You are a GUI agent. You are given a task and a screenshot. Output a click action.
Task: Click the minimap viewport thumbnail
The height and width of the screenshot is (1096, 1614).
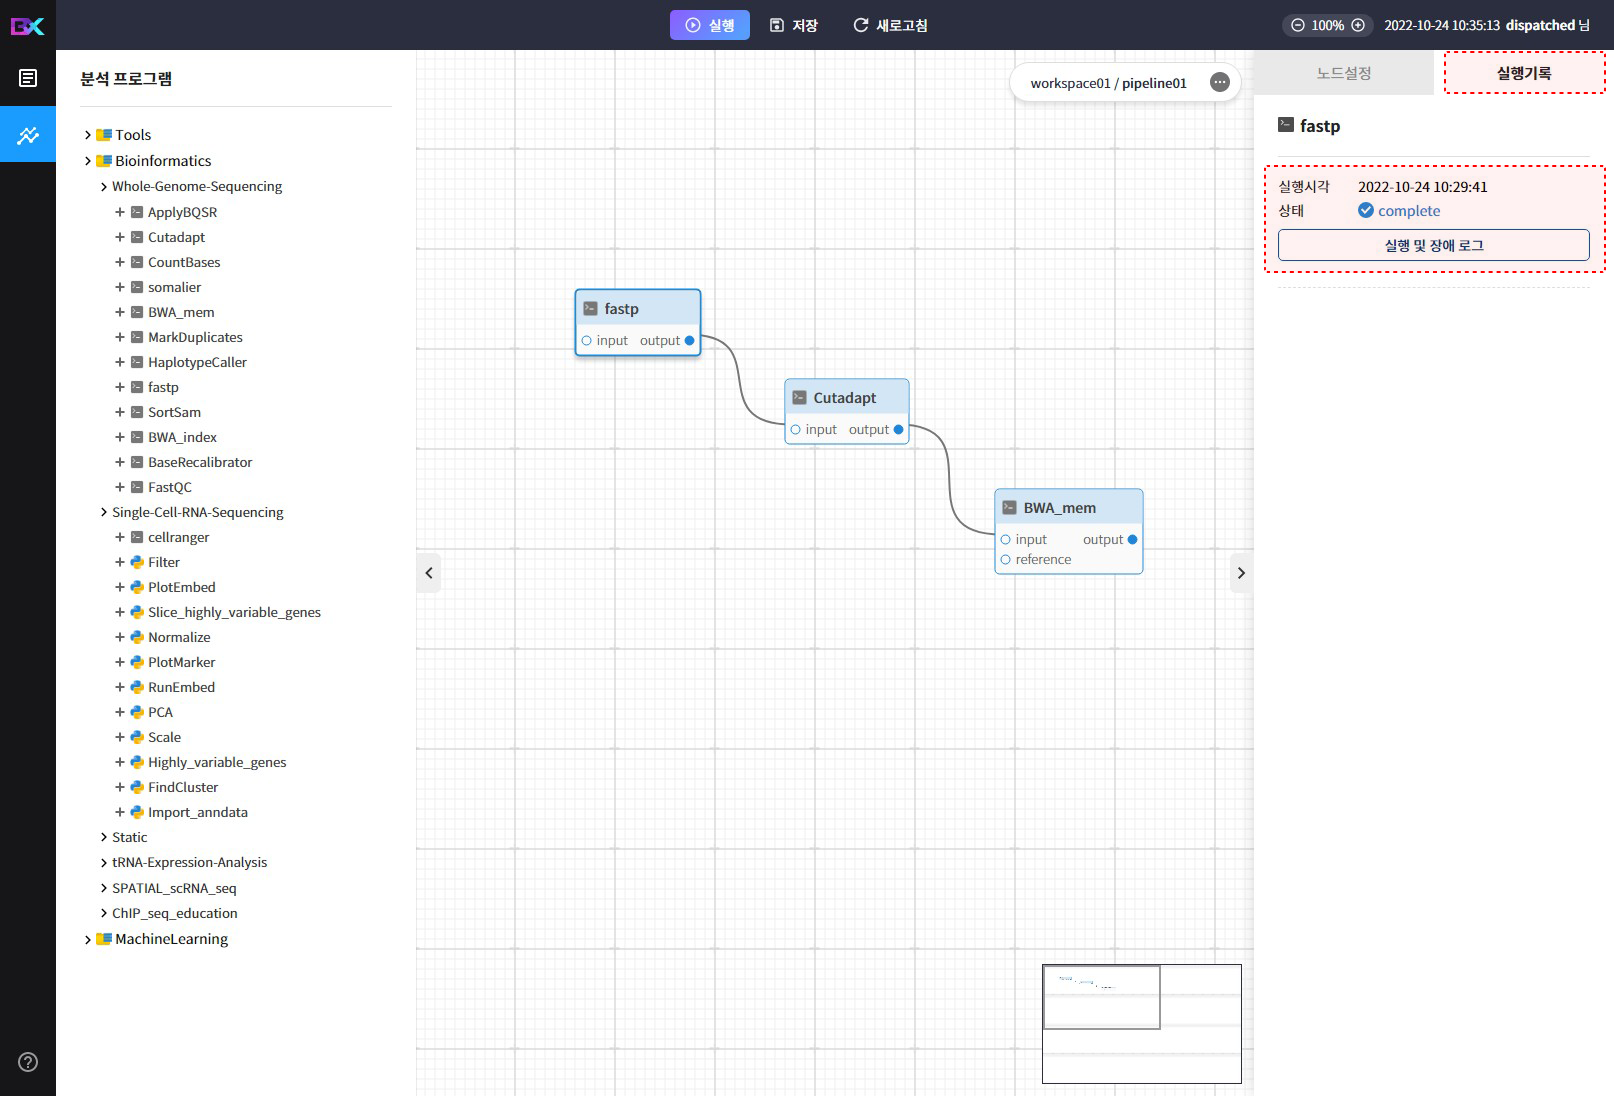click(x=1102, y=997)
